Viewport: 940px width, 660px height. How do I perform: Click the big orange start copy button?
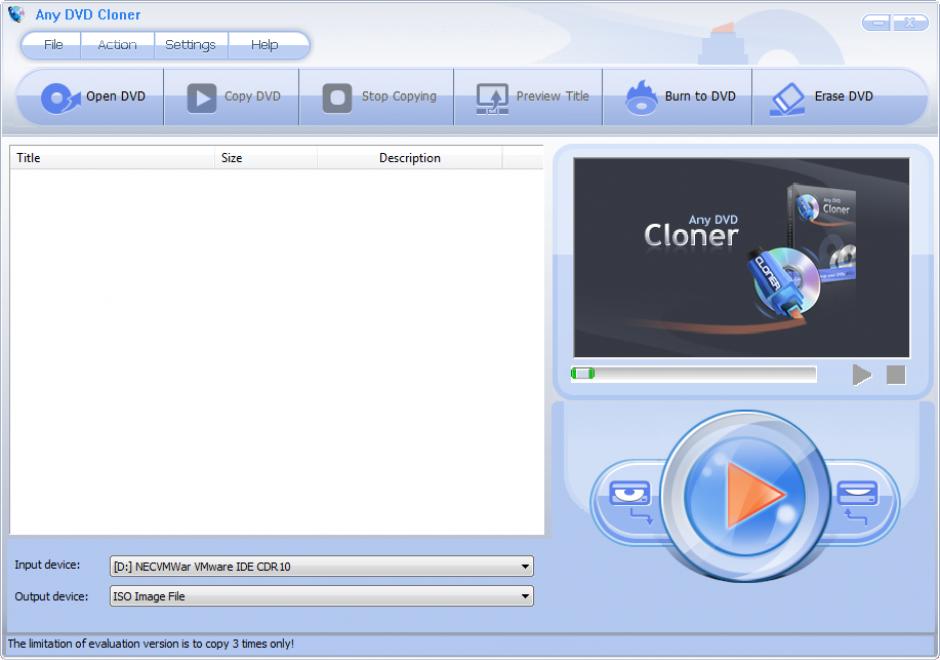click(x=745, y=495)
